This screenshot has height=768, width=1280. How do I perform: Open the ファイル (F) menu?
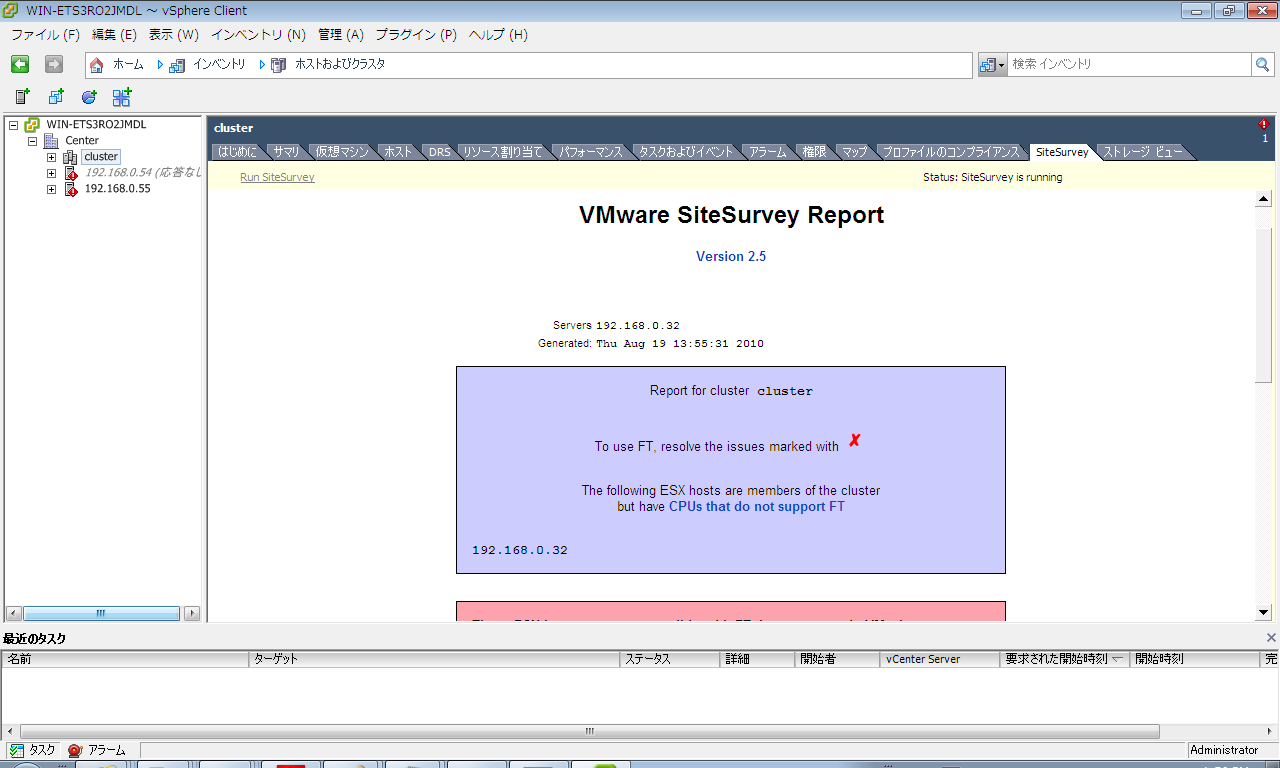click(46, 35)
